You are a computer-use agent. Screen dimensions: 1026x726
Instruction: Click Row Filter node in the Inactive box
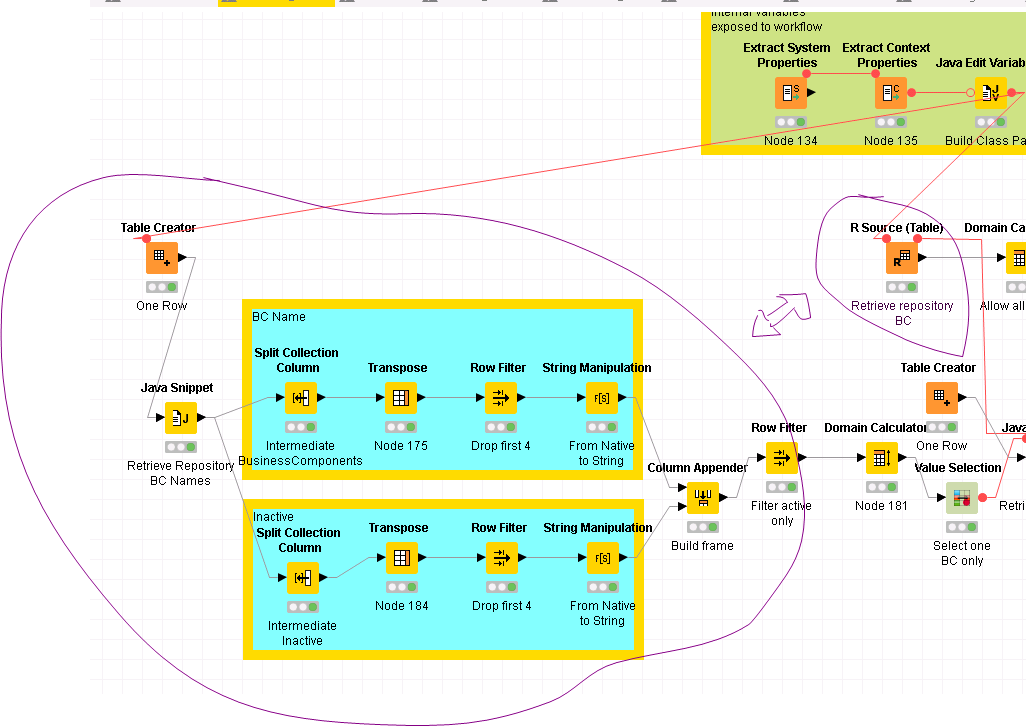[501, 557]
